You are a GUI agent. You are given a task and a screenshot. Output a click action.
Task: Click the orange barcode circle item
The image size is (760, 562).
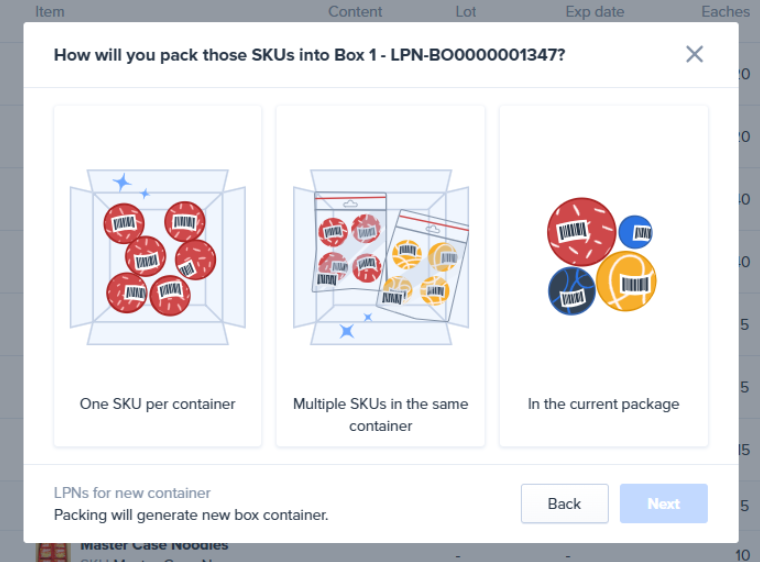626,281
